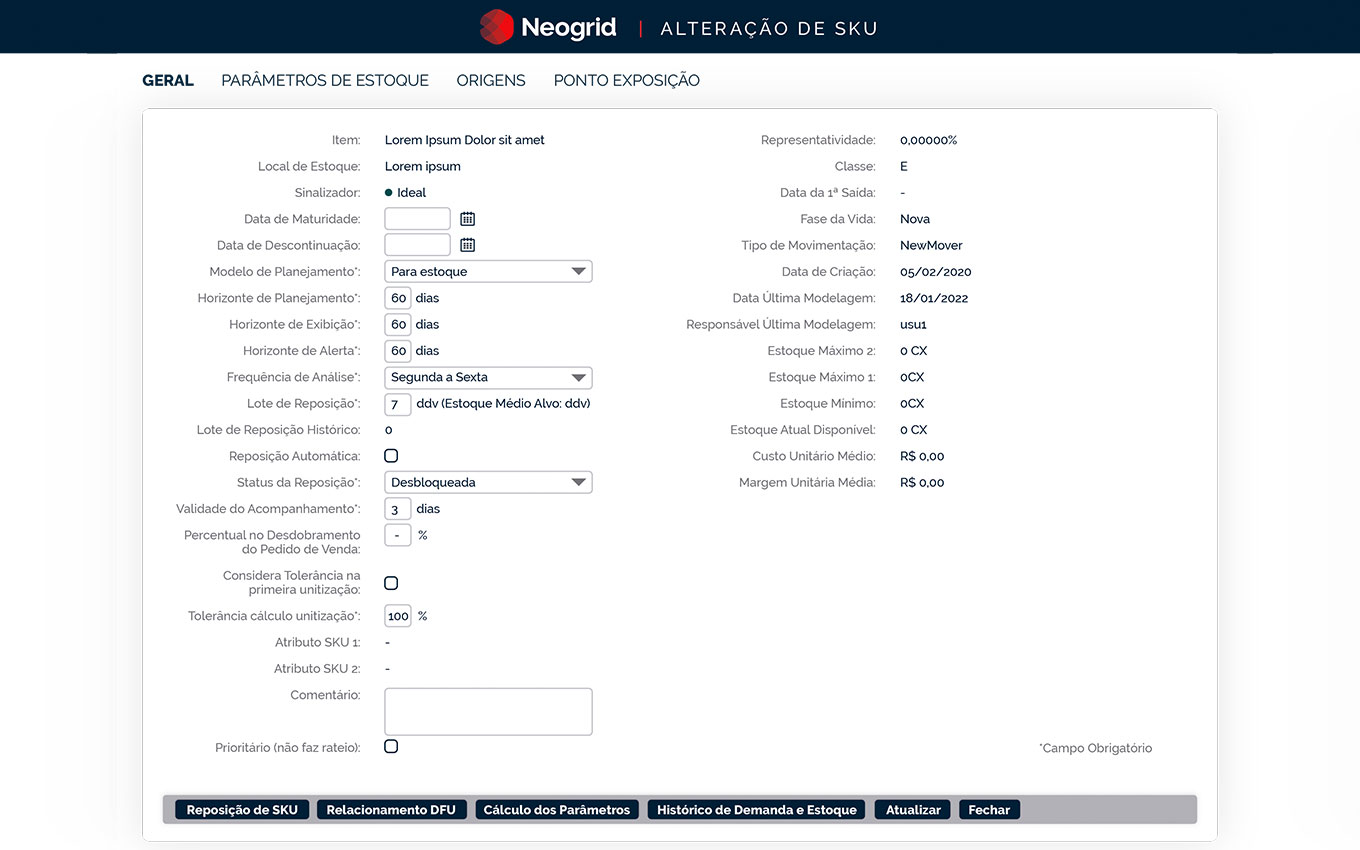1360x850 pixels.
Task: Click the Reposição de SKU button
Action: pyautogui.click(x=242, y=810)
